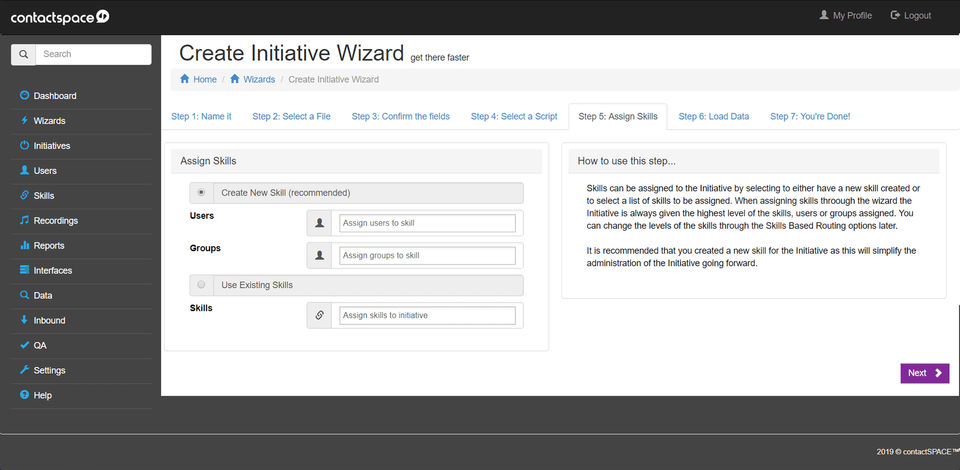Click the Help question mark icon
Screen dimensions: 960x470
point(24,396)
